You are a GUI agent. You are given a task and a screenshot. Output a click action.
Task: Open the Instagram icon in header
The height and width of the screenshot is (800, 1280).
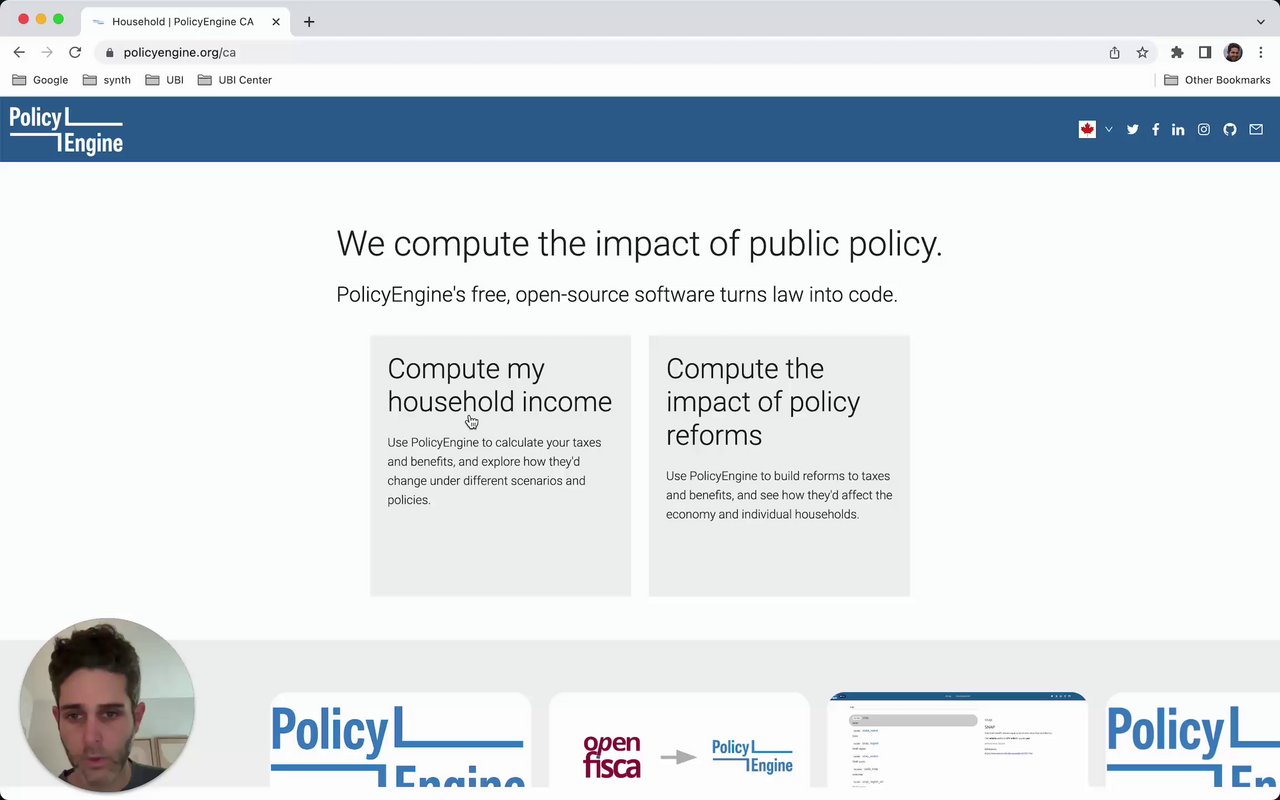1204,129
